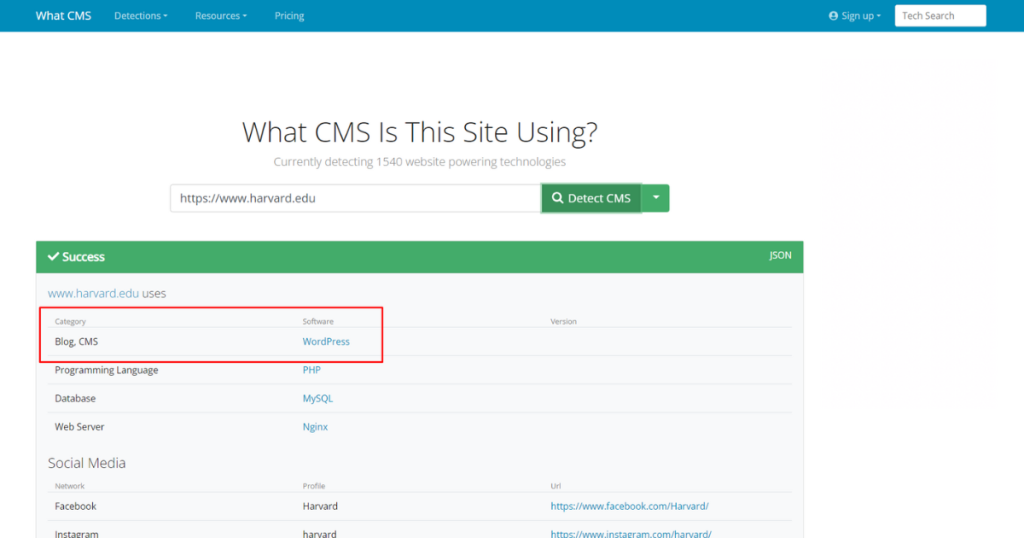Open the What CMS home logo link

(x=63, y=16)
